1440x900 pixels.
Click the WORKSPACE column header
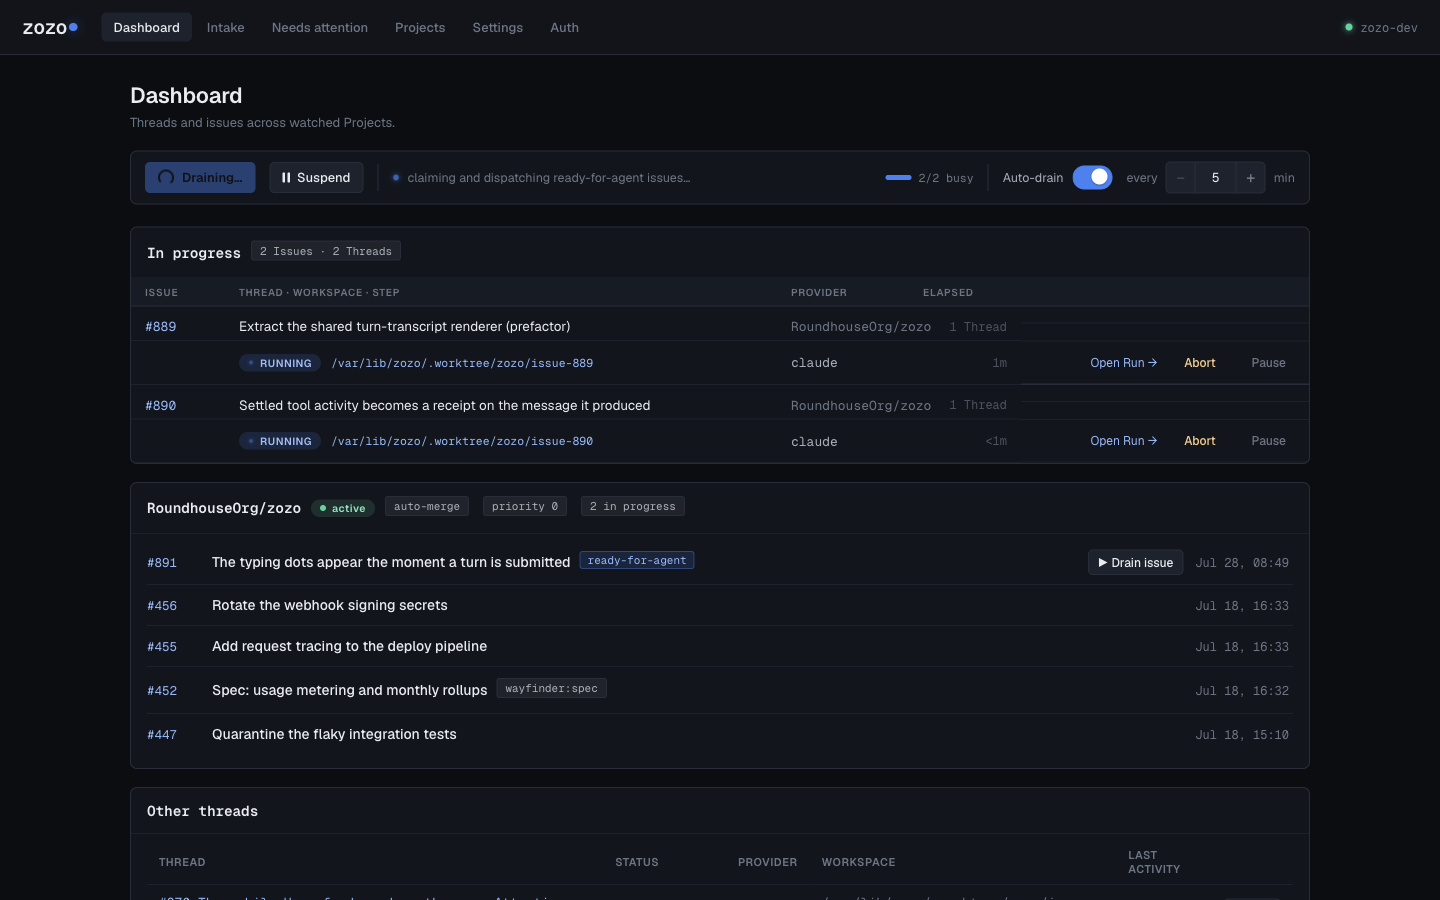tap(858, 862)
